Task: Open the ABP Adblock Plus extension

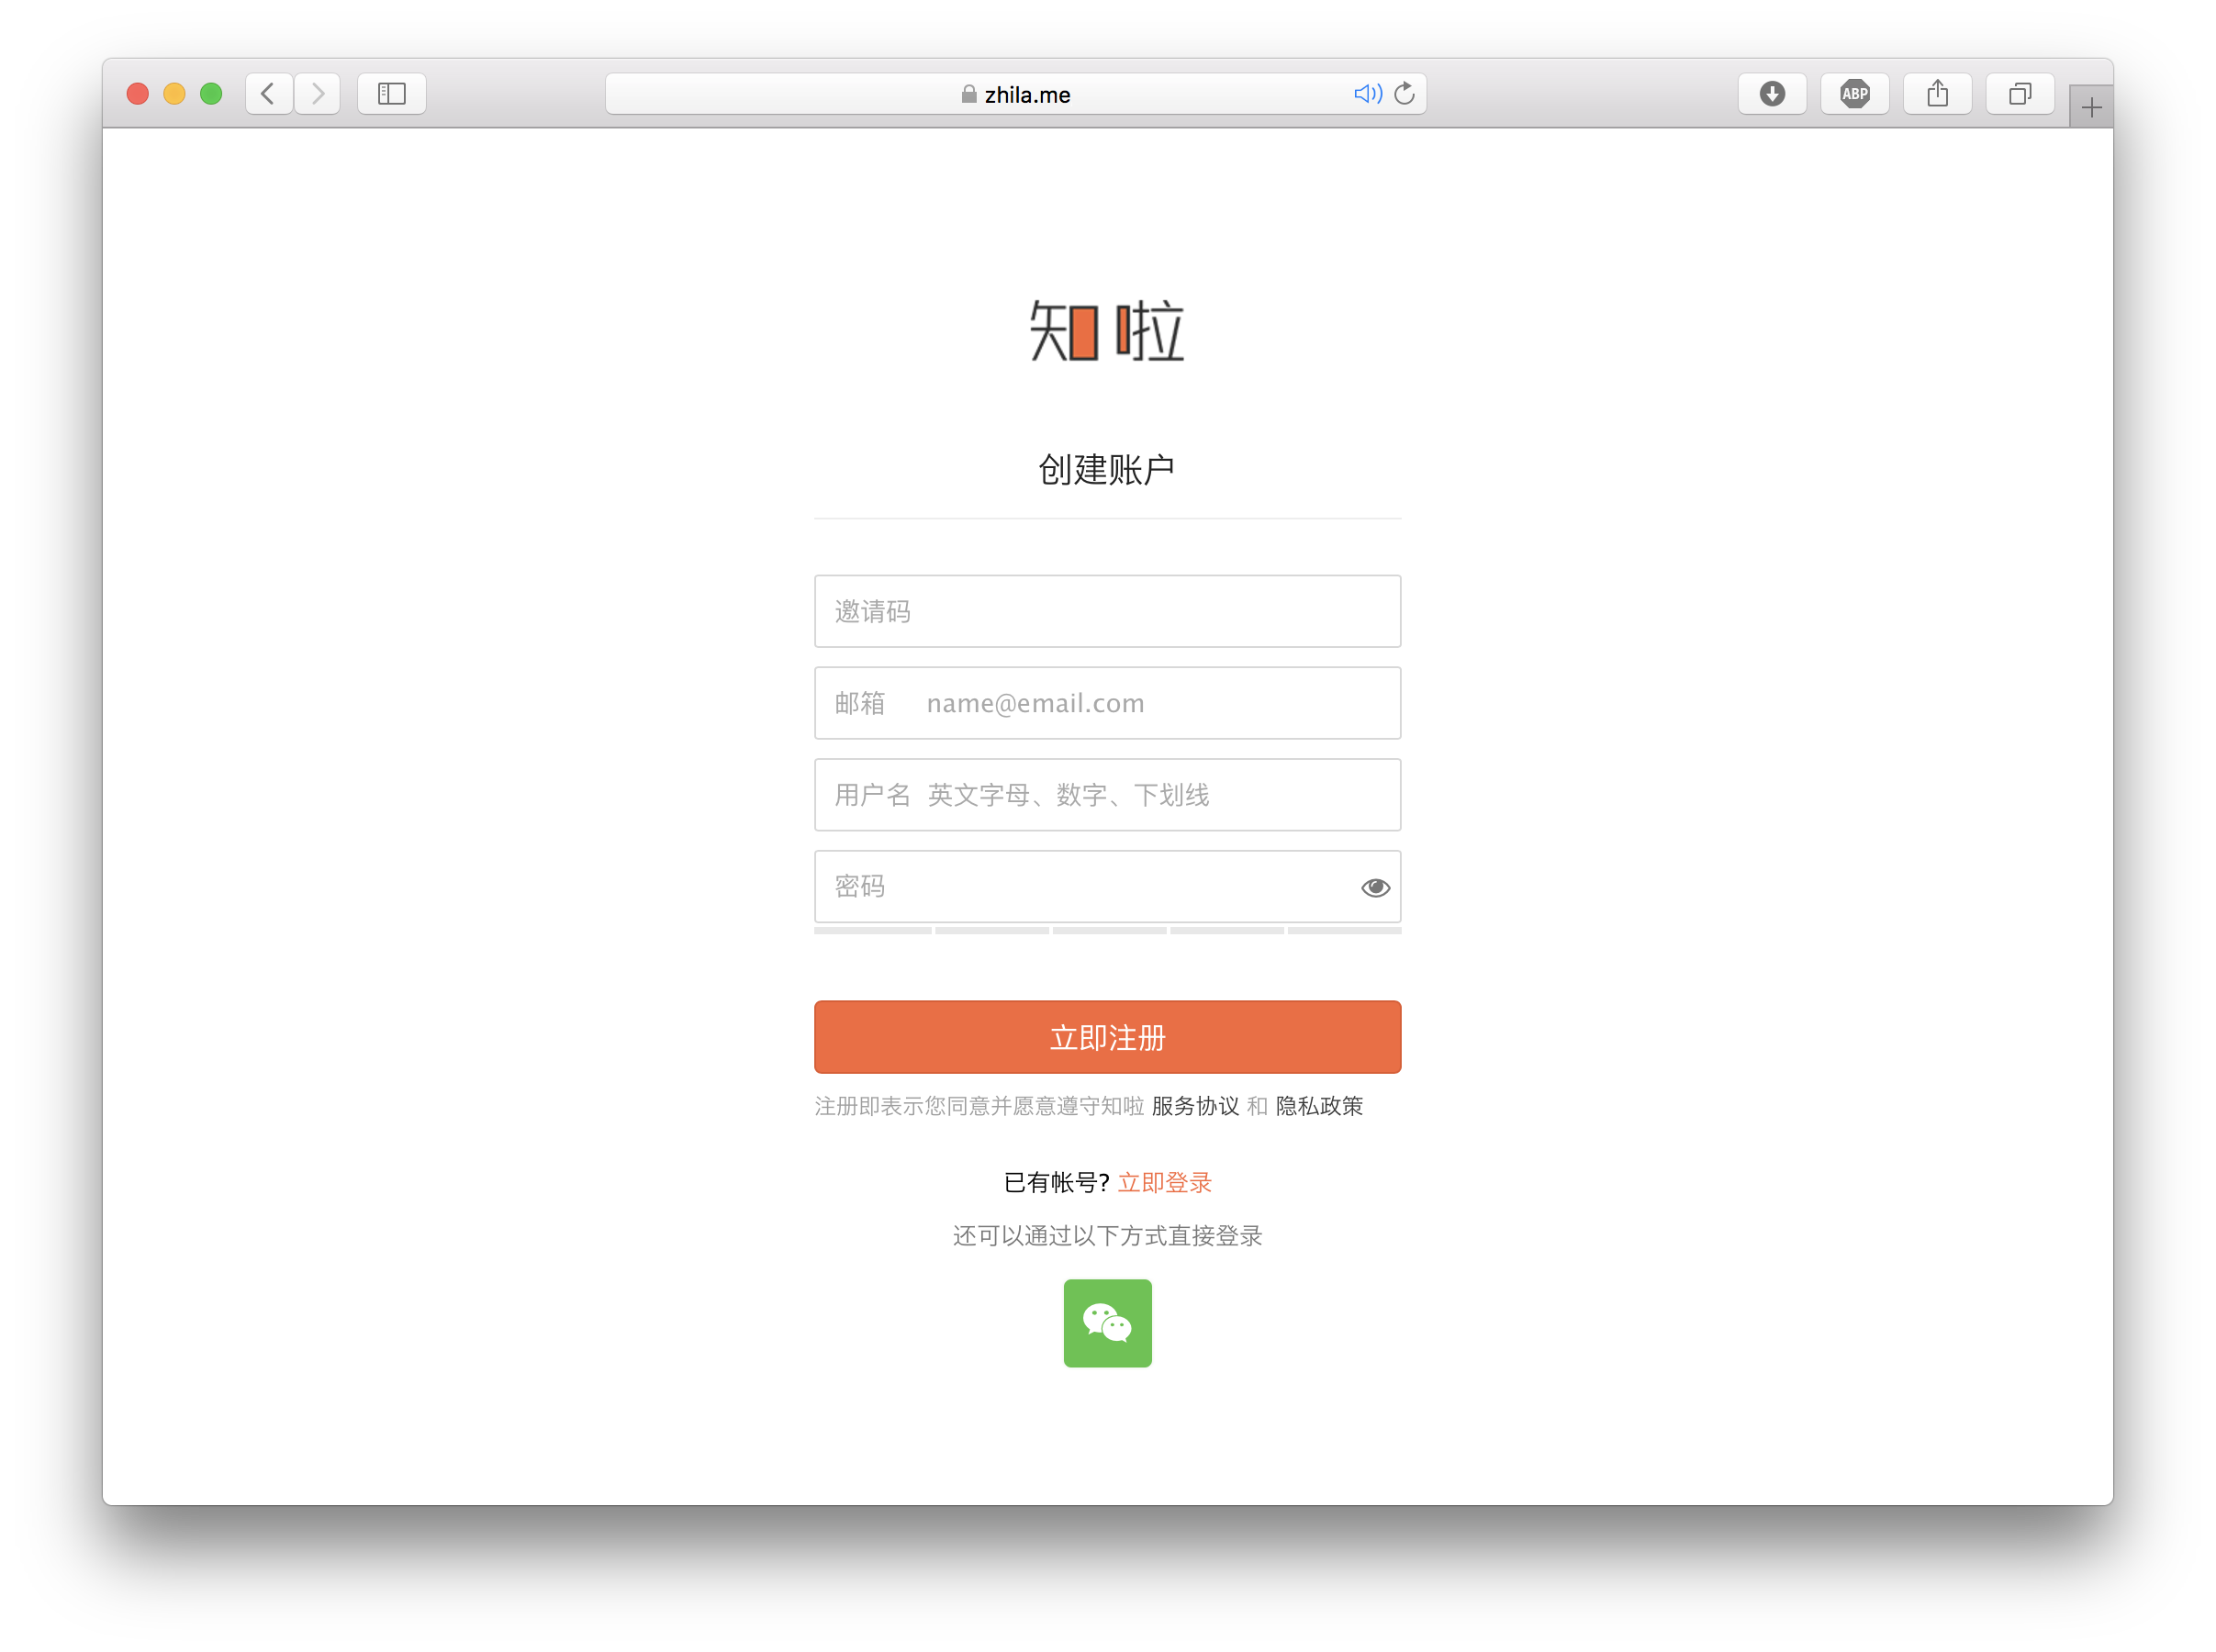Action: point(1855,94)
